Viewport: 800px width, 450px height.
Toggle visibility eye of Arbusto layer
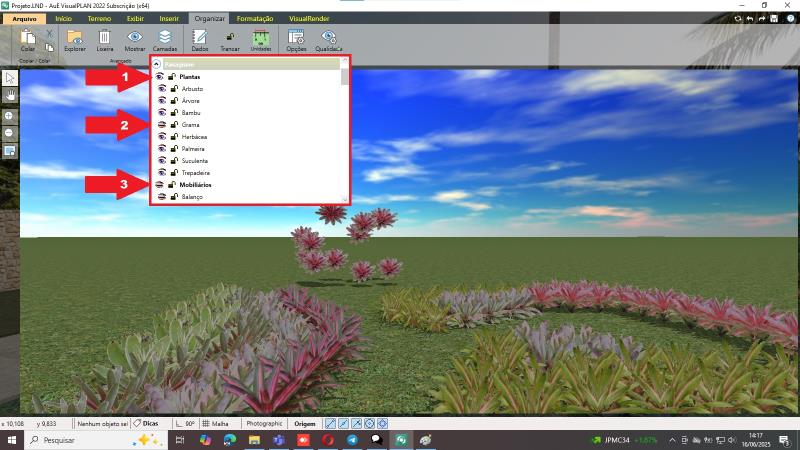click(x=162, y=88)
